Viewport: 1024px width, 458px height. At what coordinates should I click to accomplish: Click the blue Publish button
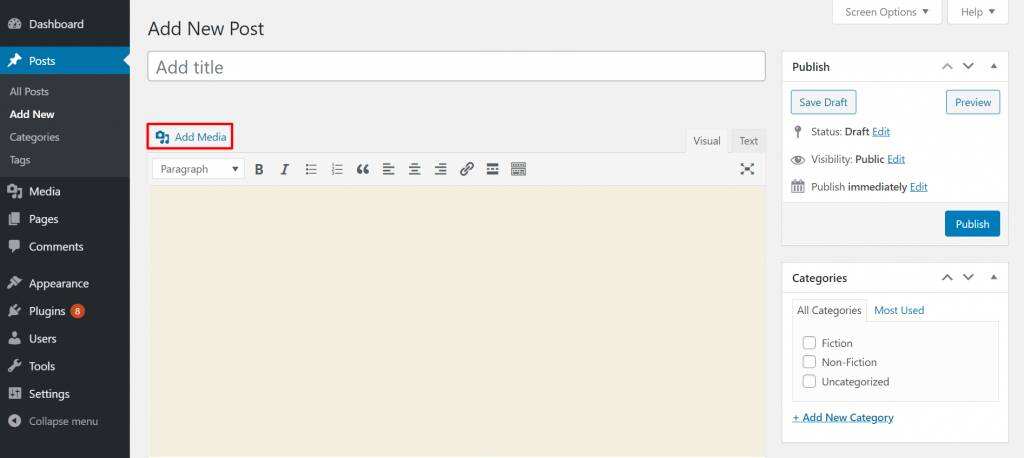[x=972, y=224]
